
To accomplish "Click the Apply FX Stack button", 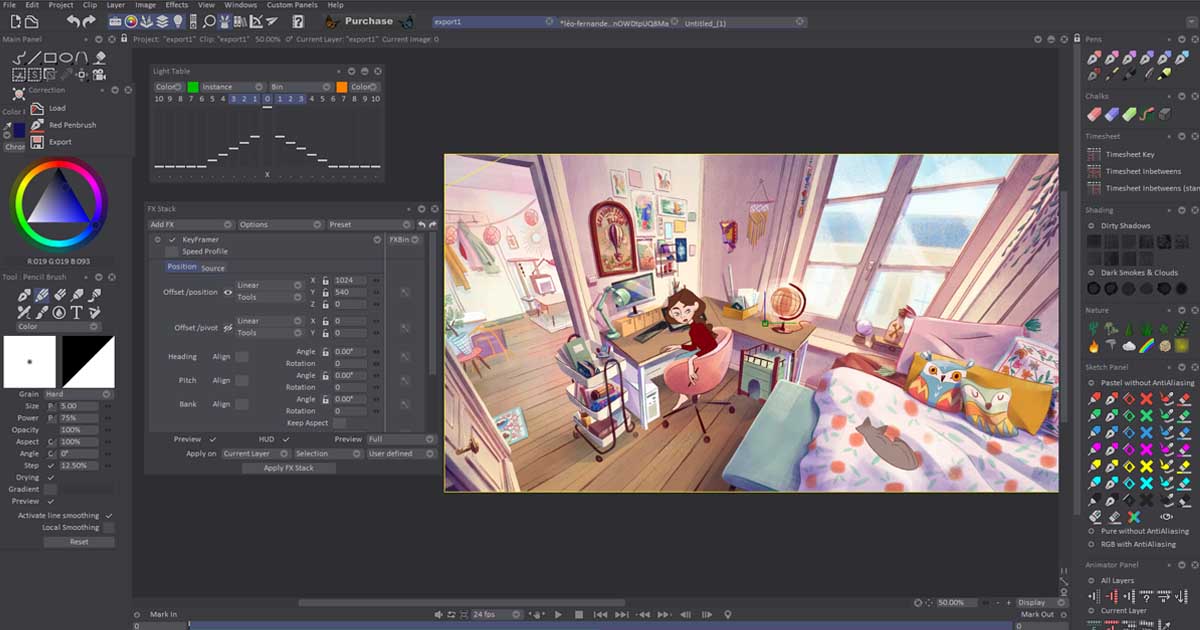I will click(288, 468).
